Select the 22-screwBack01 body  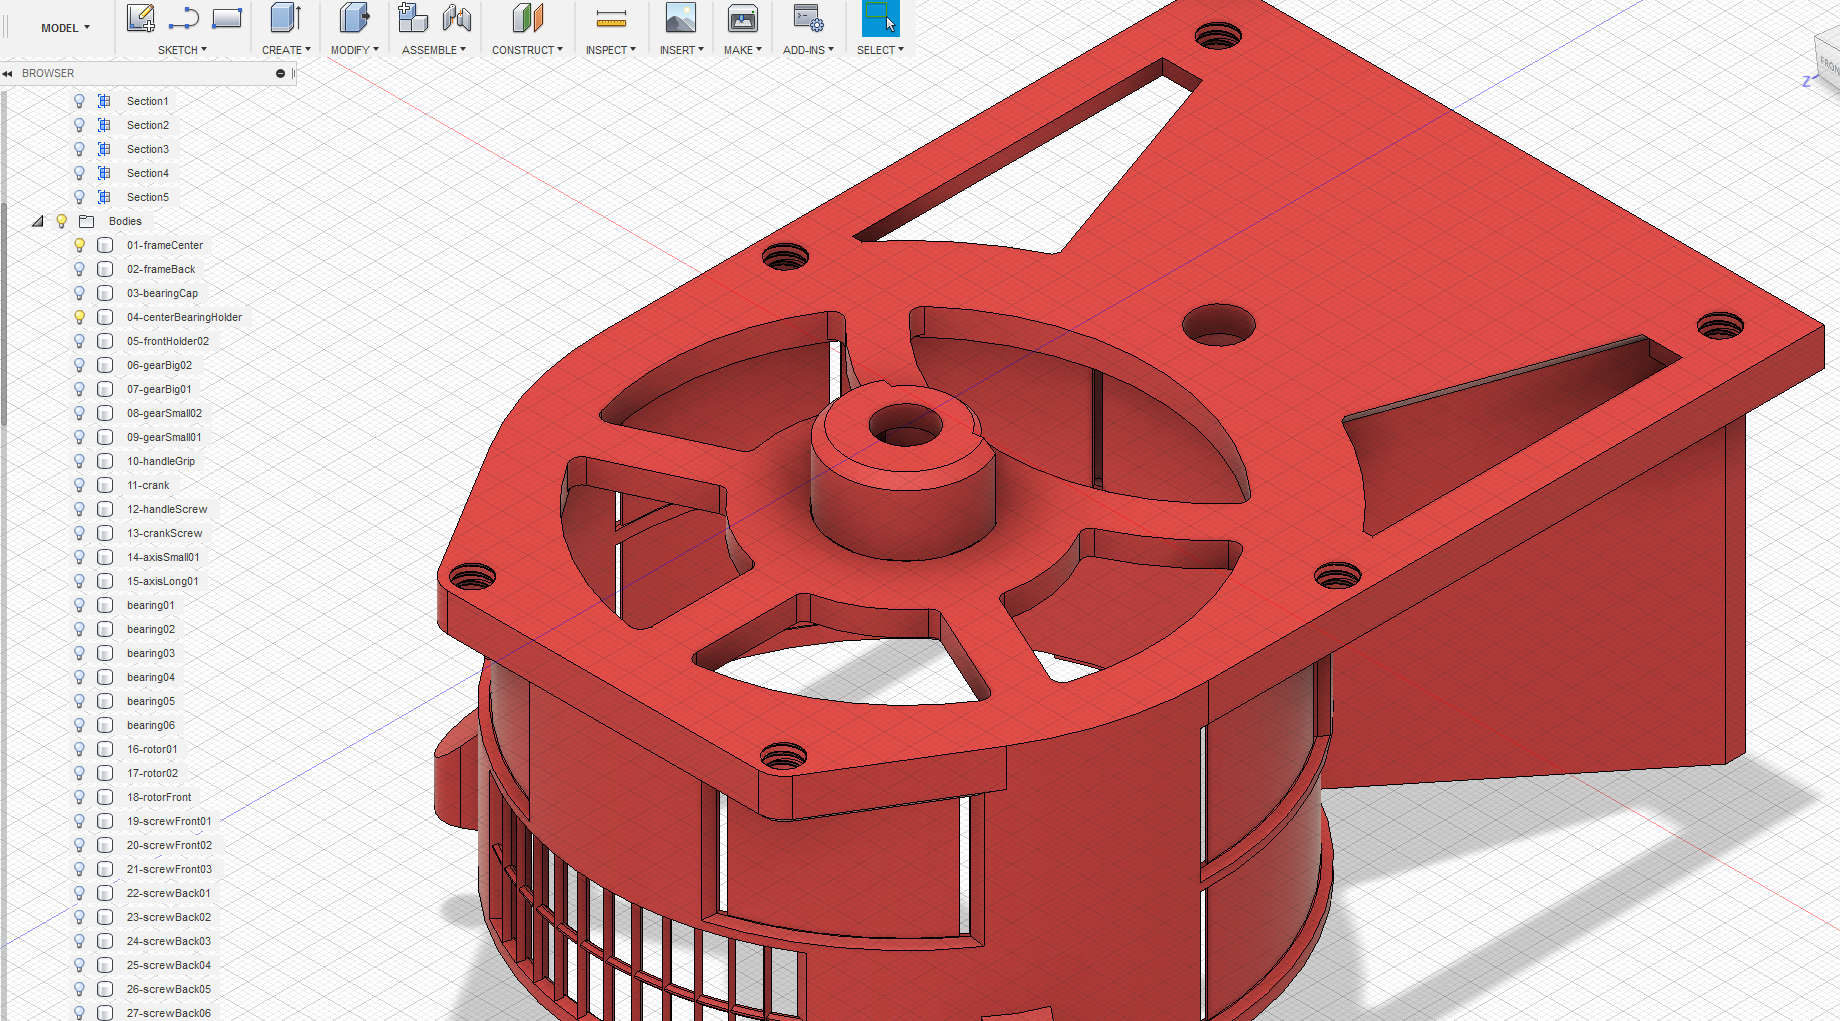point(168,893)
